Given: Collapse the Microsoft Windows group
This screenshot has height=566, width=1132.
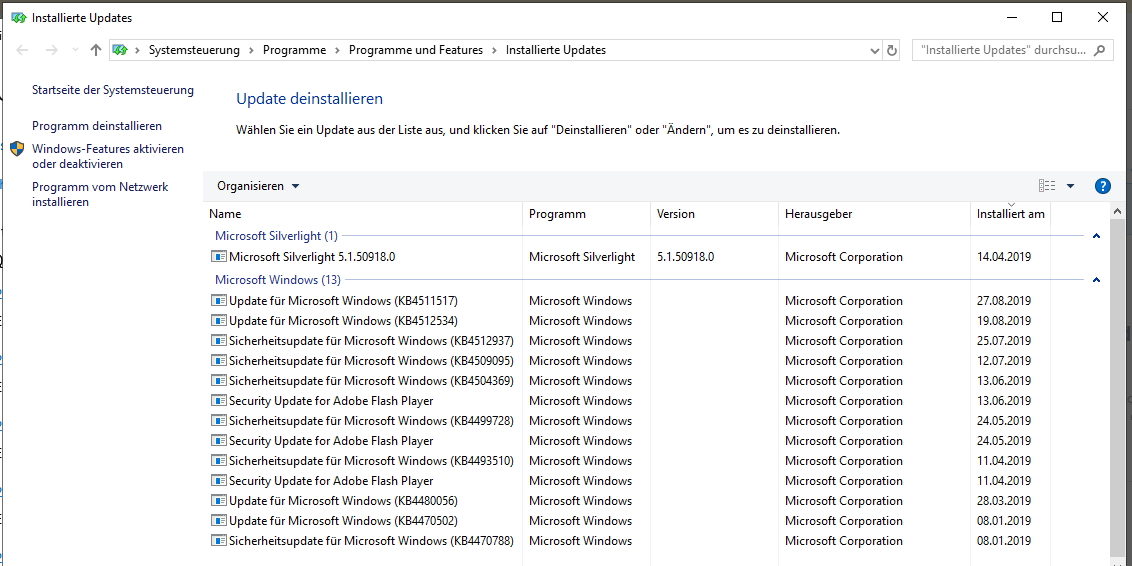Looking at the screenshot, I should click(x=1096, y=279).
